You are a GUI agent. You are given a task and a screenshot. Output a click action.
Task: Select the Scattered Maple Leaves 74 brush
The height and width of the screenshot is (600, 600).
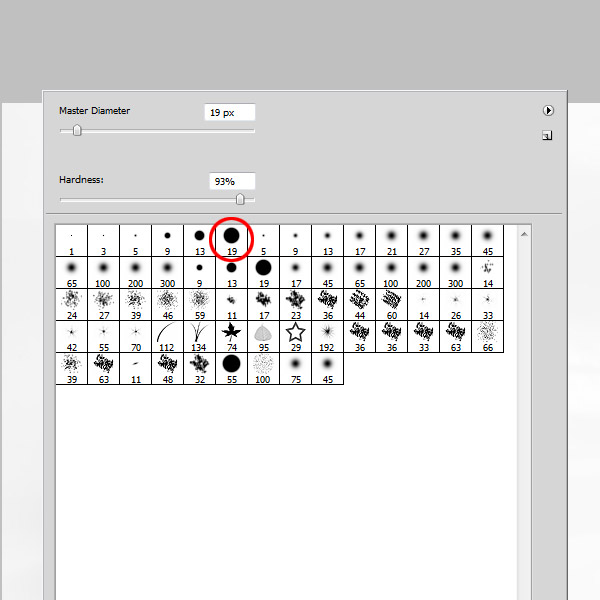click(x=232, y=337)
